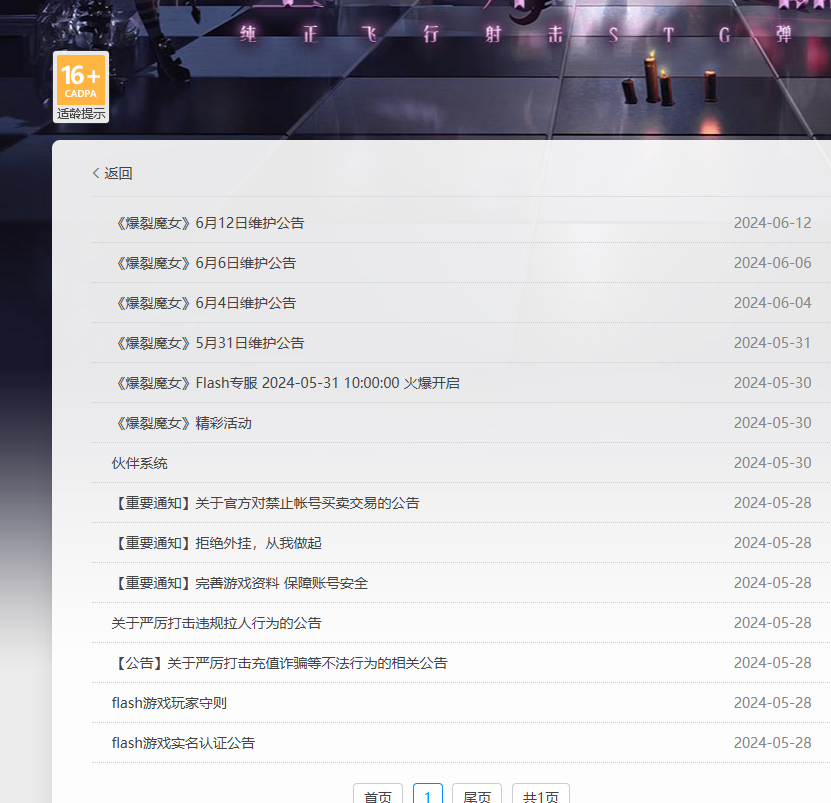The width and height of the screenshot is (831, 803).
Task: Open the 精彩活动 article
Action: coord(182,423)
